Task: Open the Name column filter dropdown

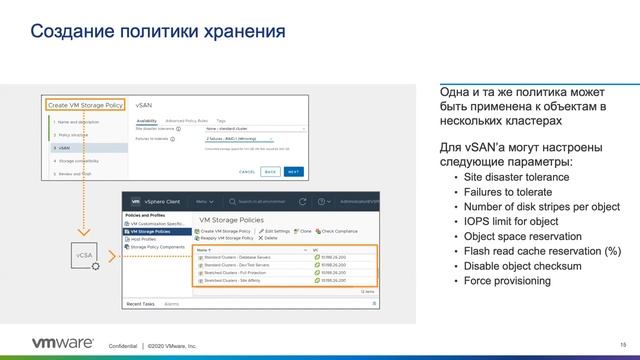Action: tap(305, 250)
